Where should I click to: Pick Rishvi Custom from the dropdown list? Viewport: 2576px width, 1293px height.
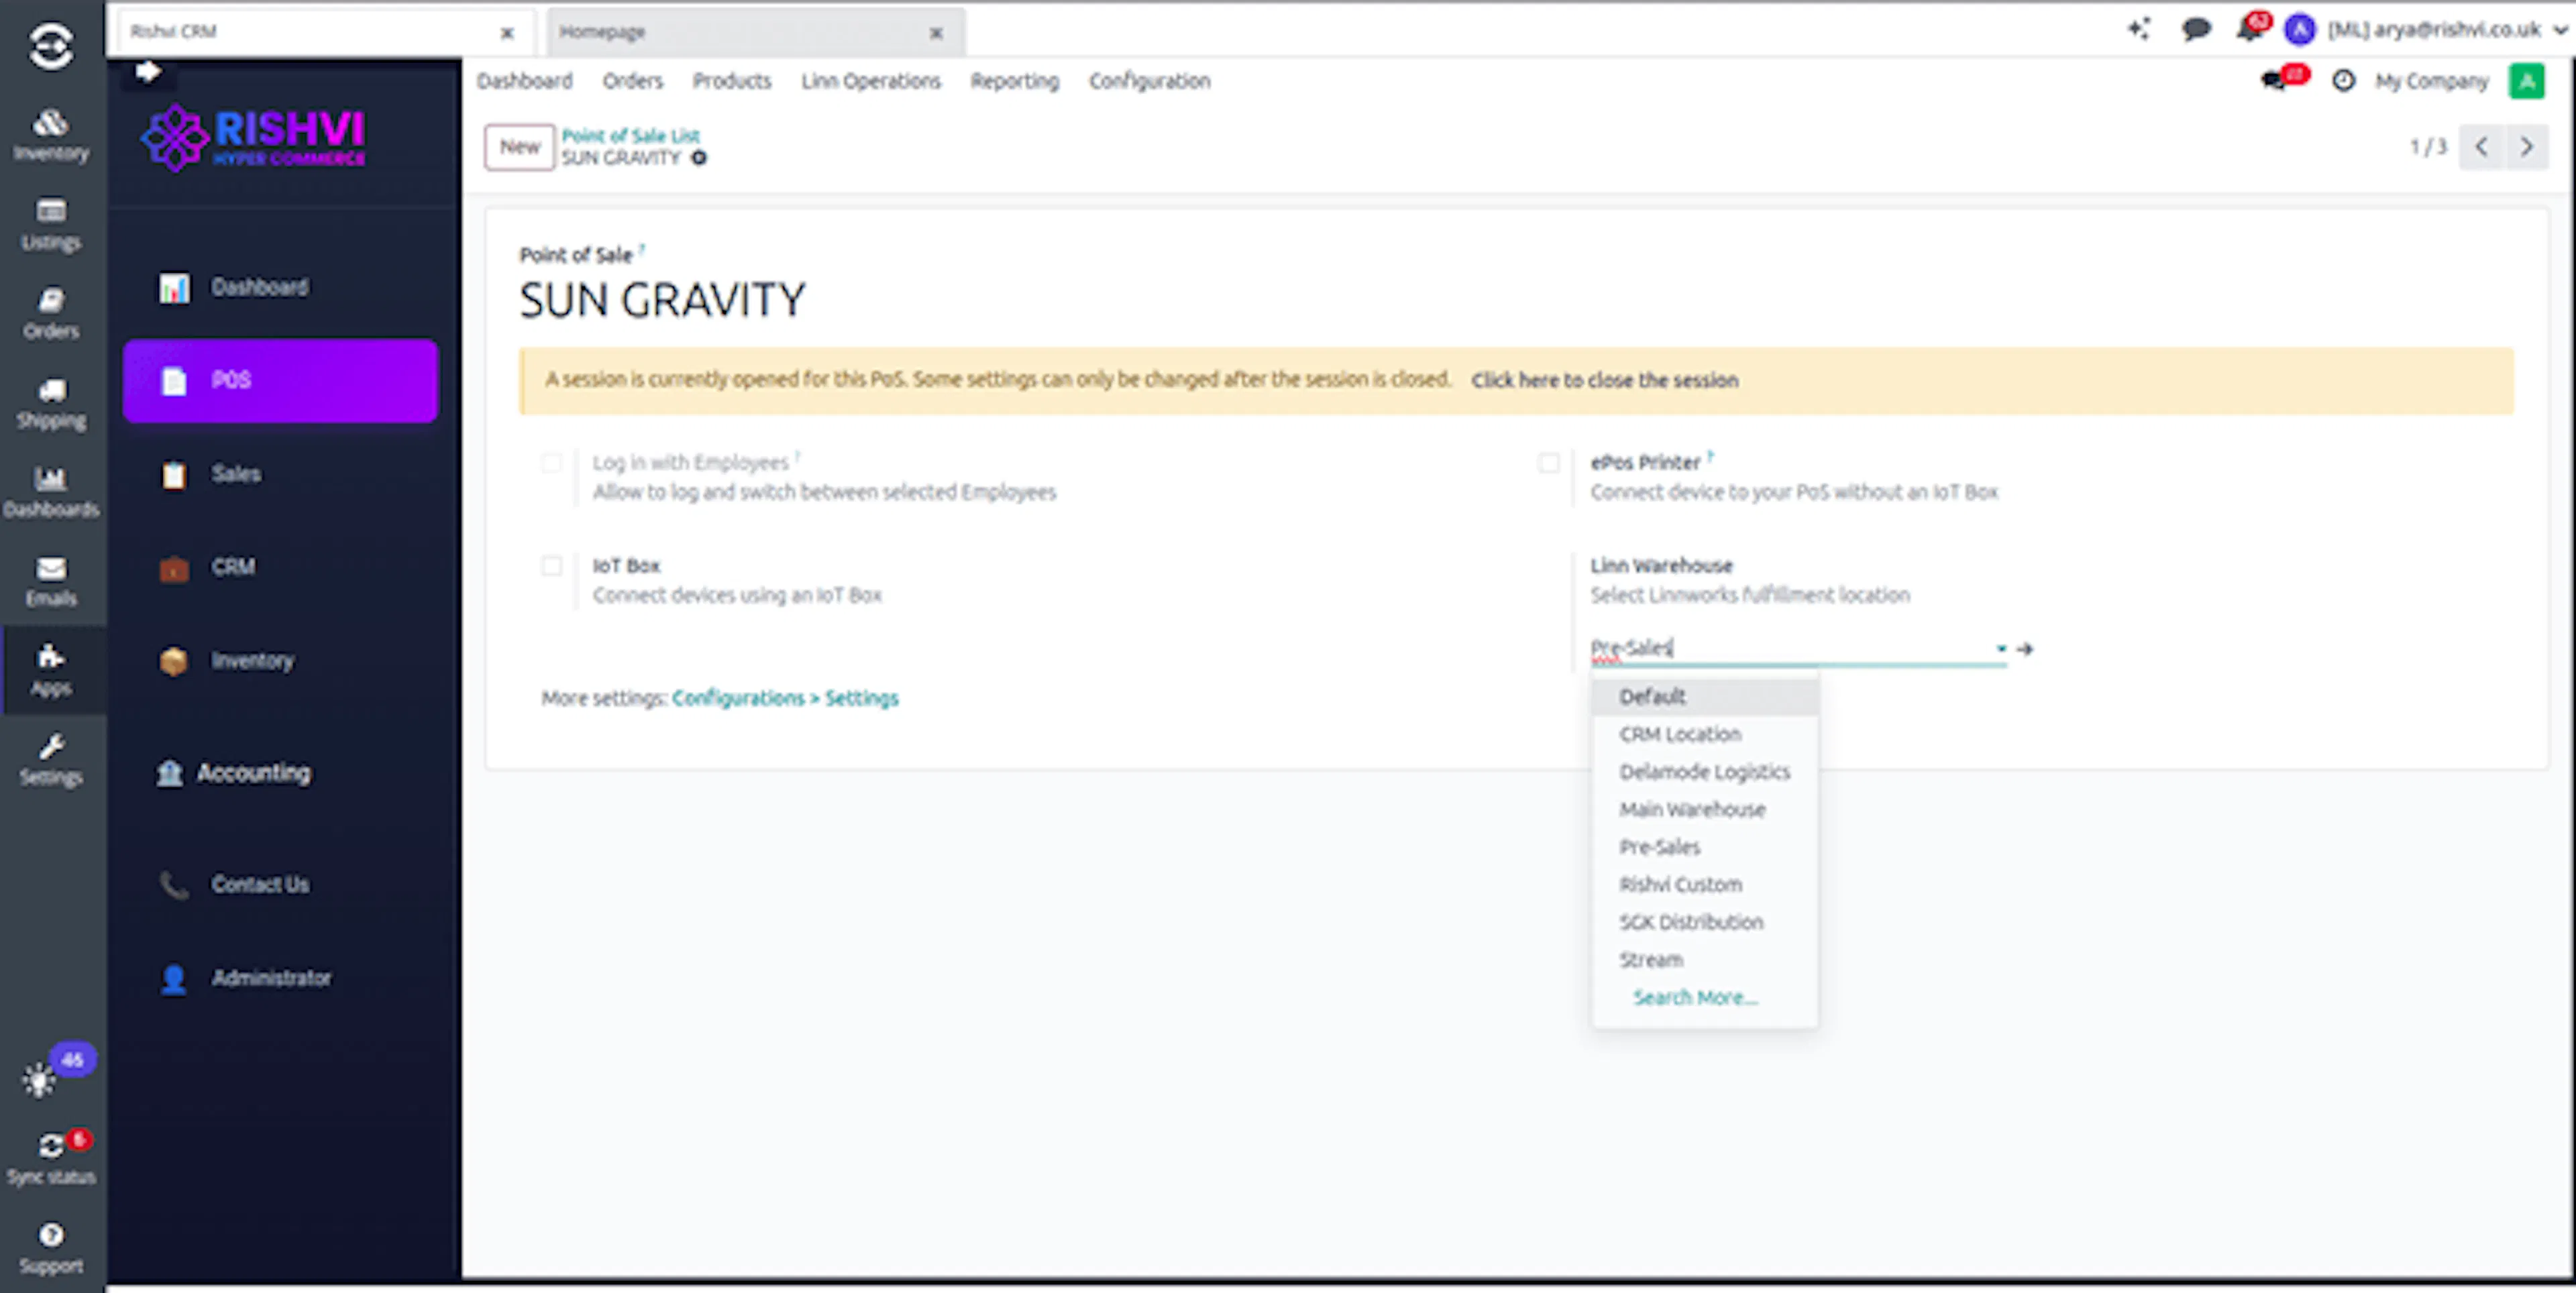tap(1705, 884)
